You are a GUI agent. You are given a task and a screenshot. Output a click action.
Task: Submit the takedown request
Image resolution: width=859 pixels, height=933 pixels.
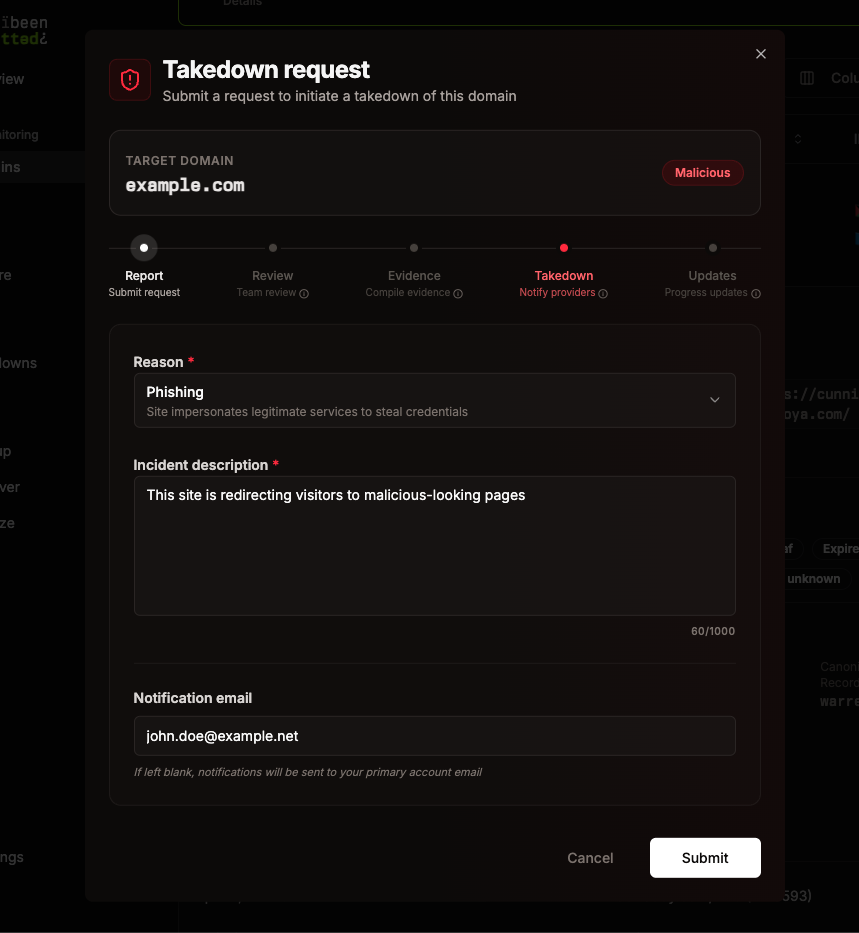(705, 857)
